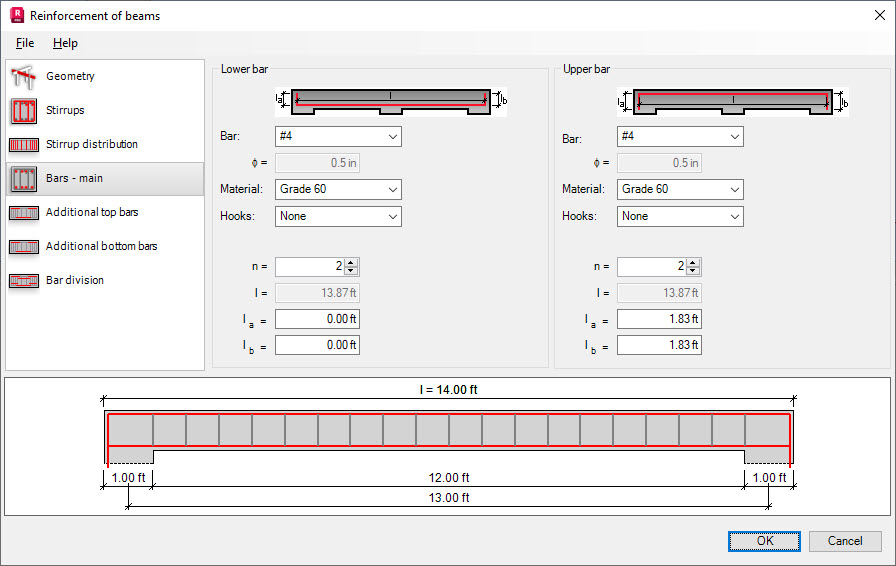This screenshot has width=896, height=566.
Task: Confirm with the OK button
Action: 764,541
